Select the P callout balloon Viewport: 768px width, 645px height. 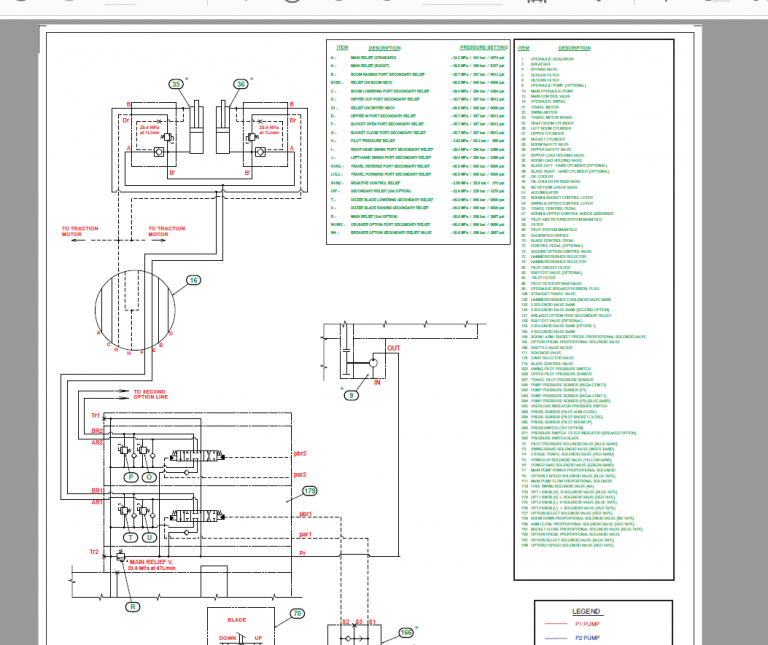(130, 478)
